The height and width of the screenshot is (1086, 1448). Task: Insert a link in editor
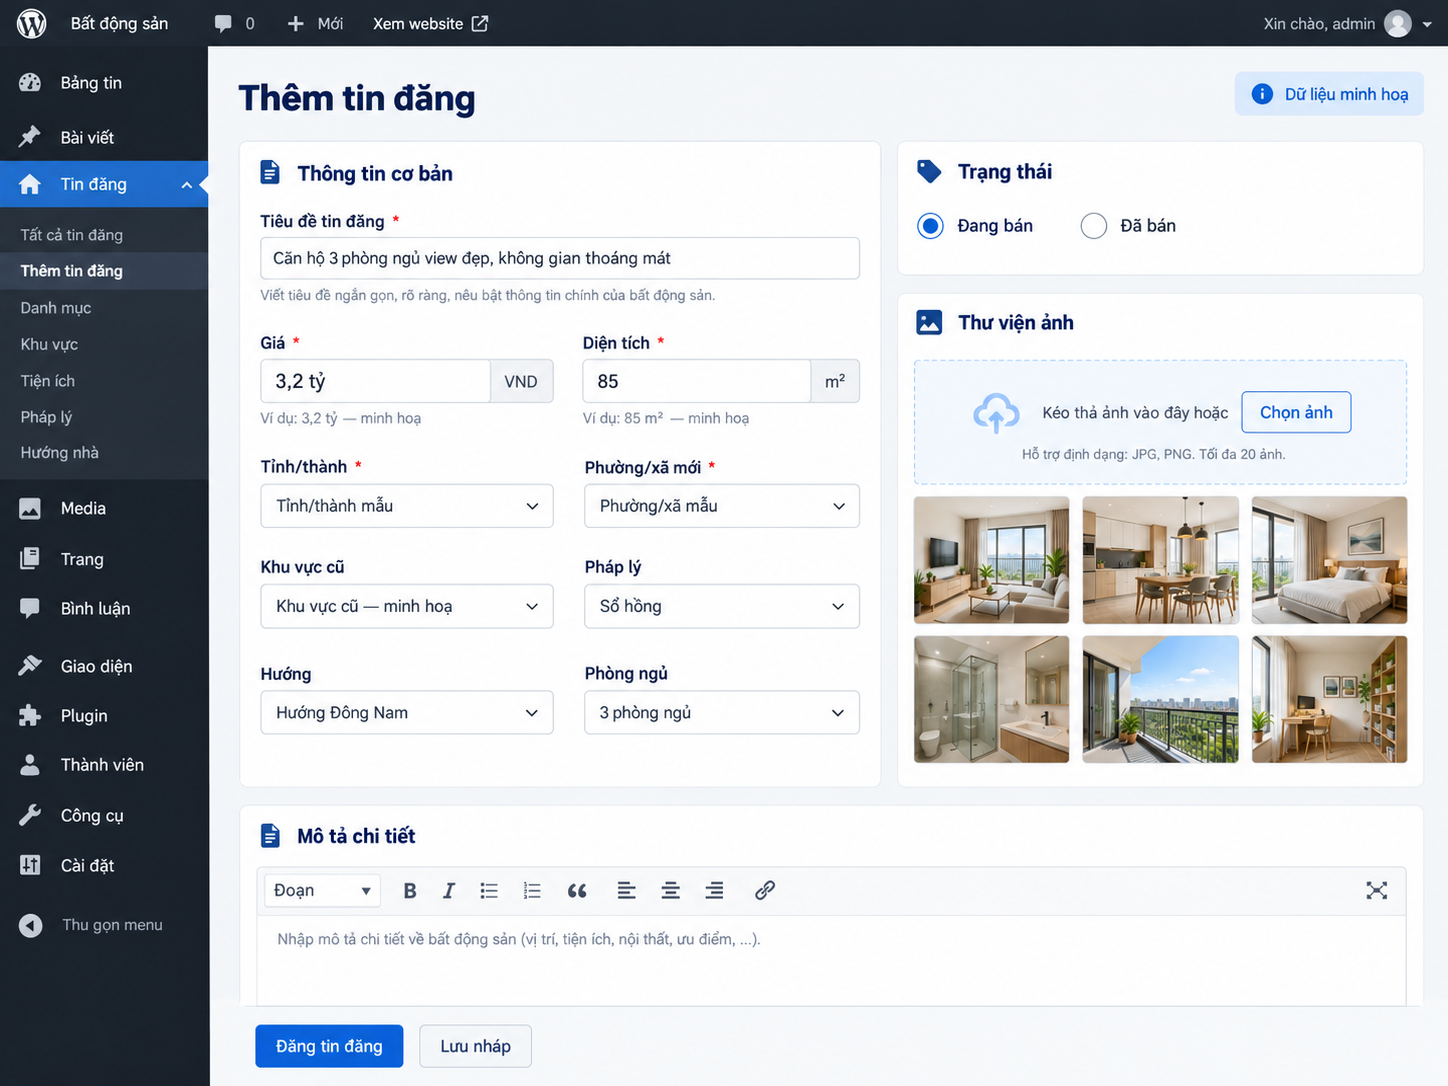[765, 890]
